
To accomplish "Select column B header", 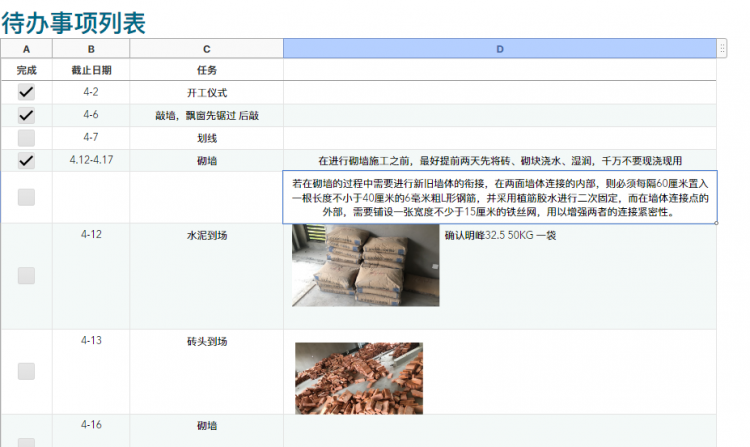I will [x=91, y=49].
